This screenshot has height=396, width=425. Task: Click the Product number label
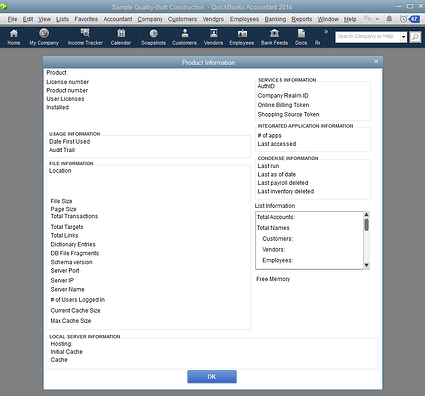[x=67, y=91]
